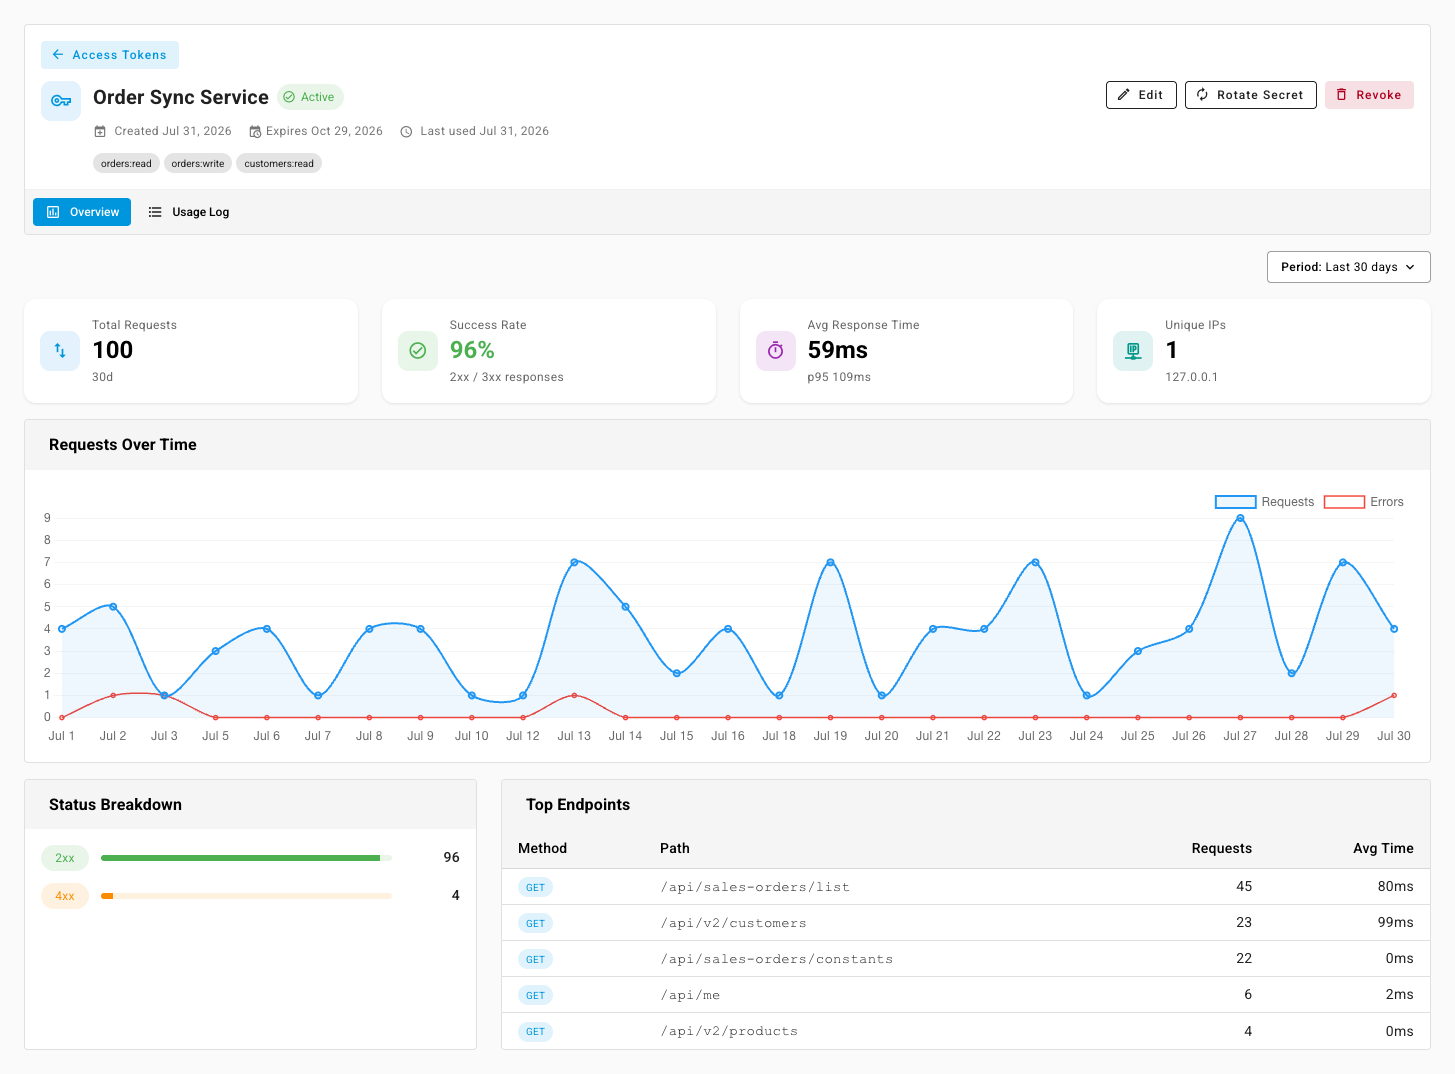Click the key icon beside Order Sync Service
1455x1074 pixels.
(61, 101)
